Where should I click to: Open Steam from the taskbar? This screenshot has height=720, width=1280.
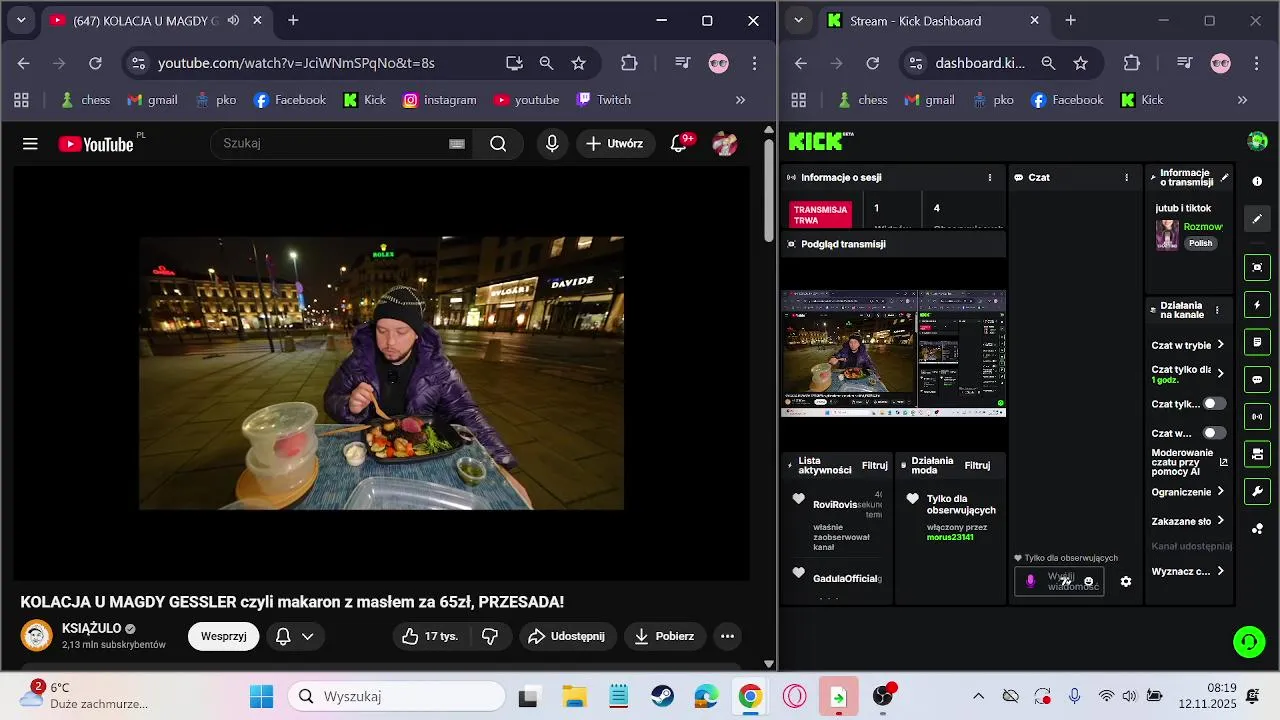[x=663, y=697]
